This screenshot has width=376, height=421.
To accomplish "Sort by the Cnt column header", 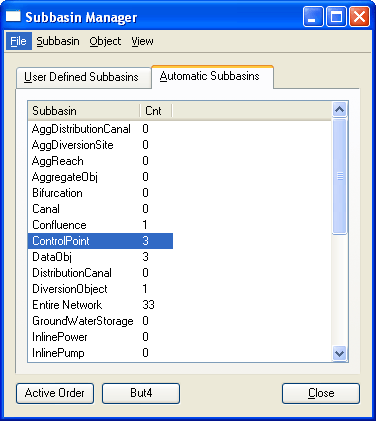I will [x=156, y=111].
